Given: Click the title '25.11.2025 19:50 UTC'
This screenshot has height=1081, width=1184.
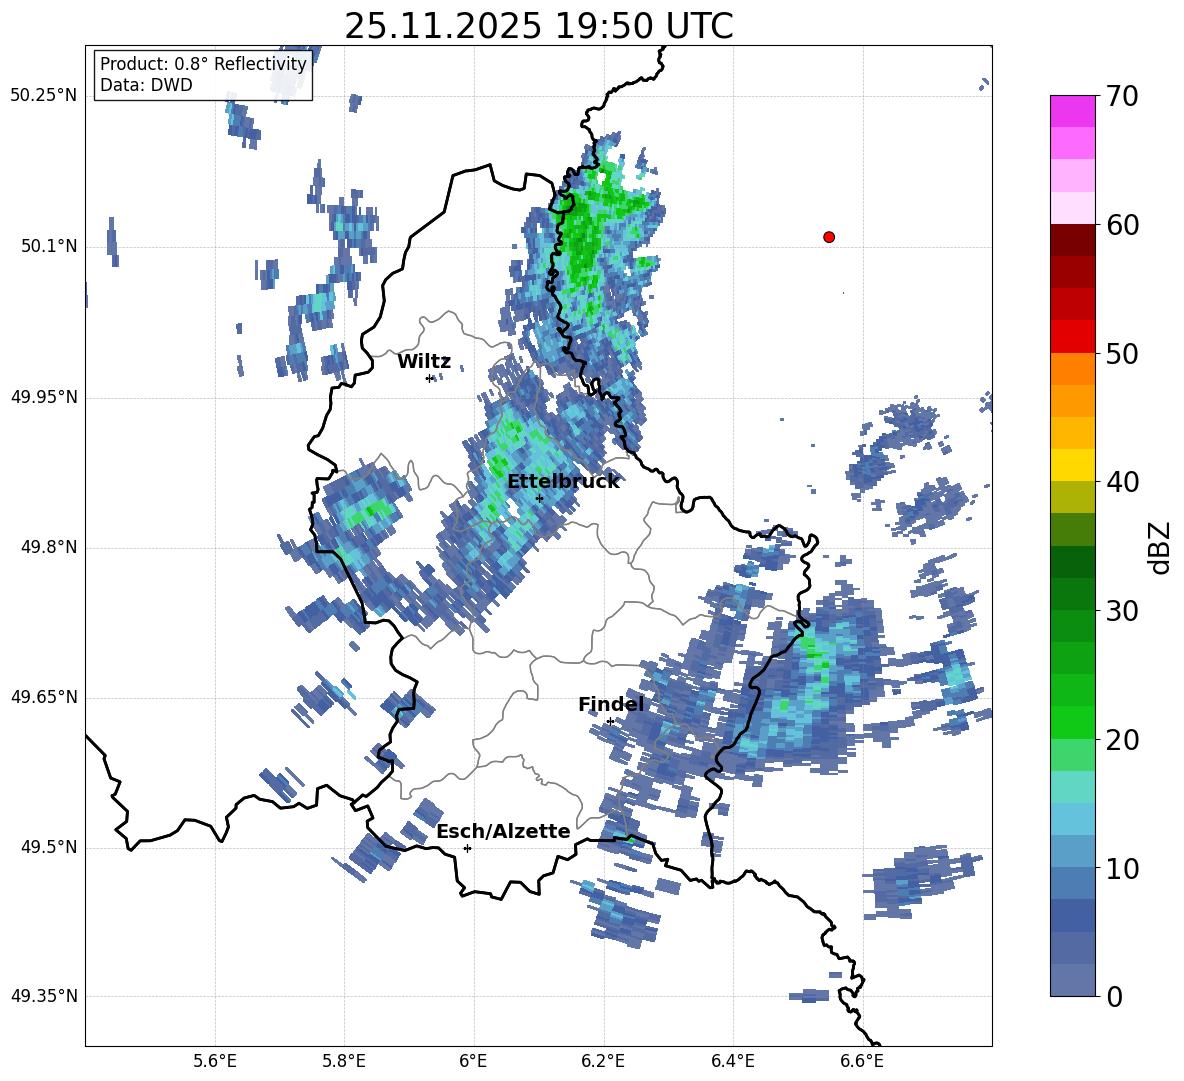Looking at the screenshot, I should 538,26.
